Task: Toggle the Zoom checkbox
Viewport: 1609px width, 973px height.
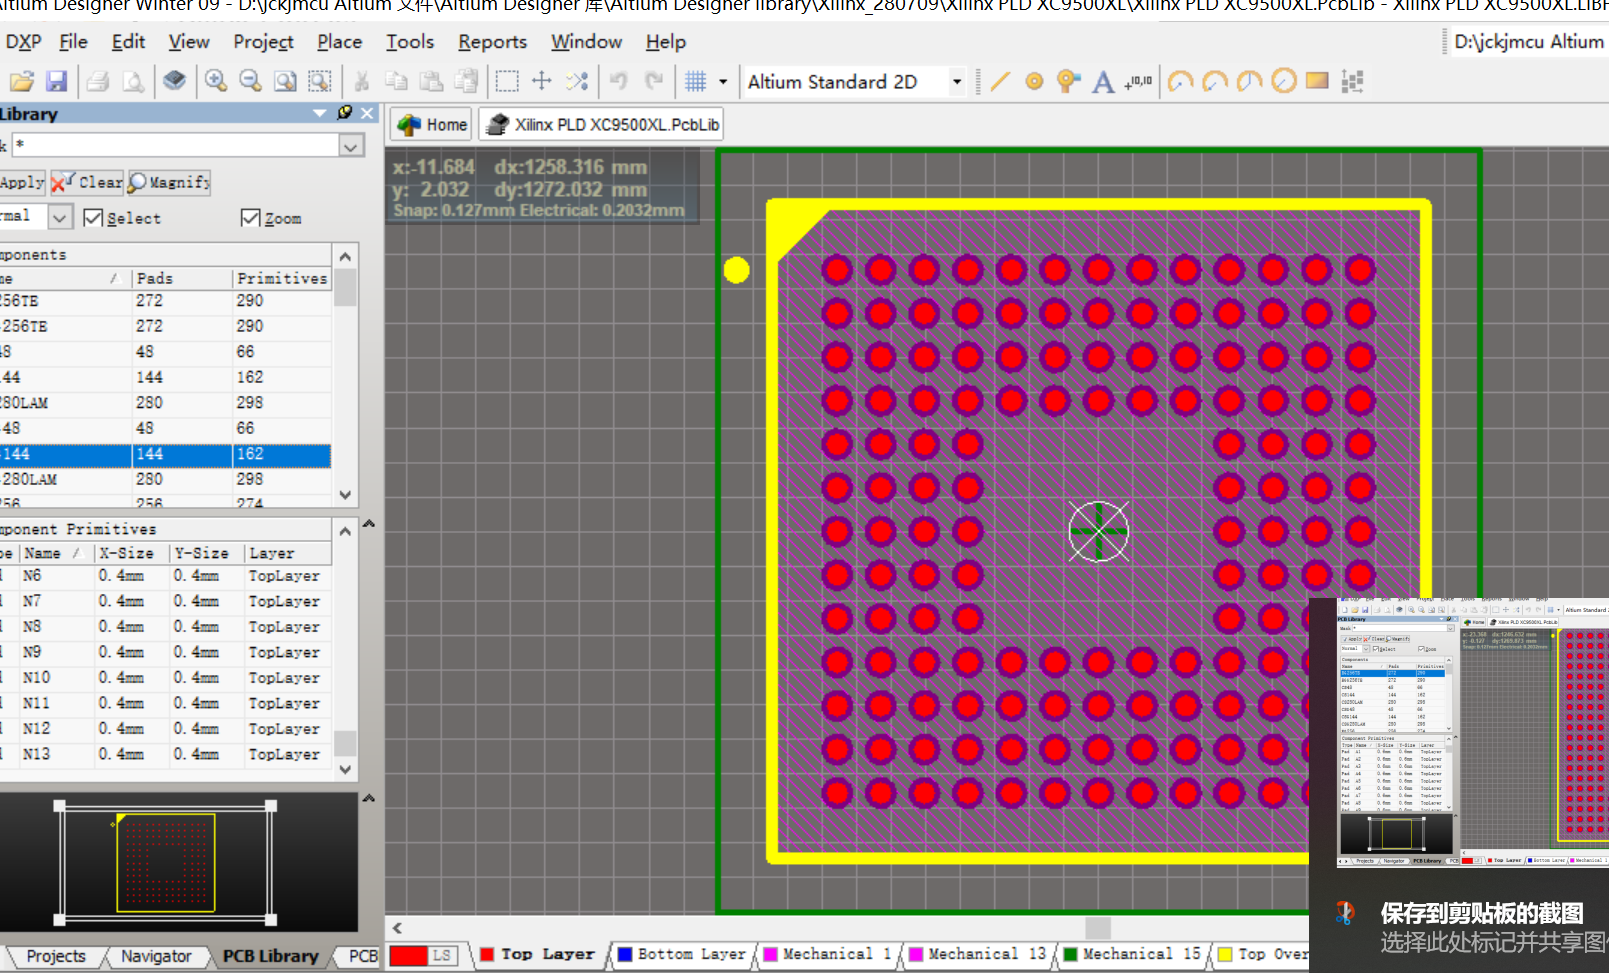Action: [x=251, y=218]
